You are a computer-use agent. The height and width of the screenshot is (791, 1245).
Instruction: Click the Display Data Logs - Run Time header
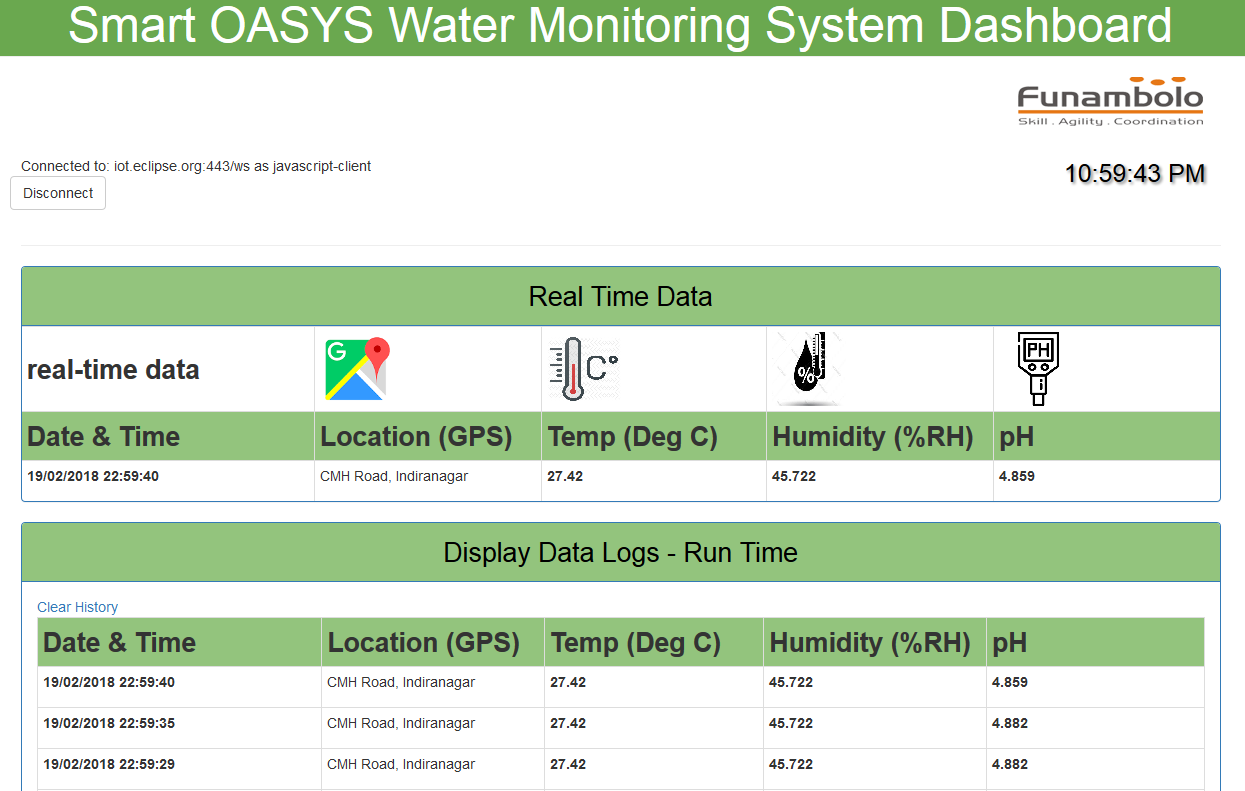[620, 552]
